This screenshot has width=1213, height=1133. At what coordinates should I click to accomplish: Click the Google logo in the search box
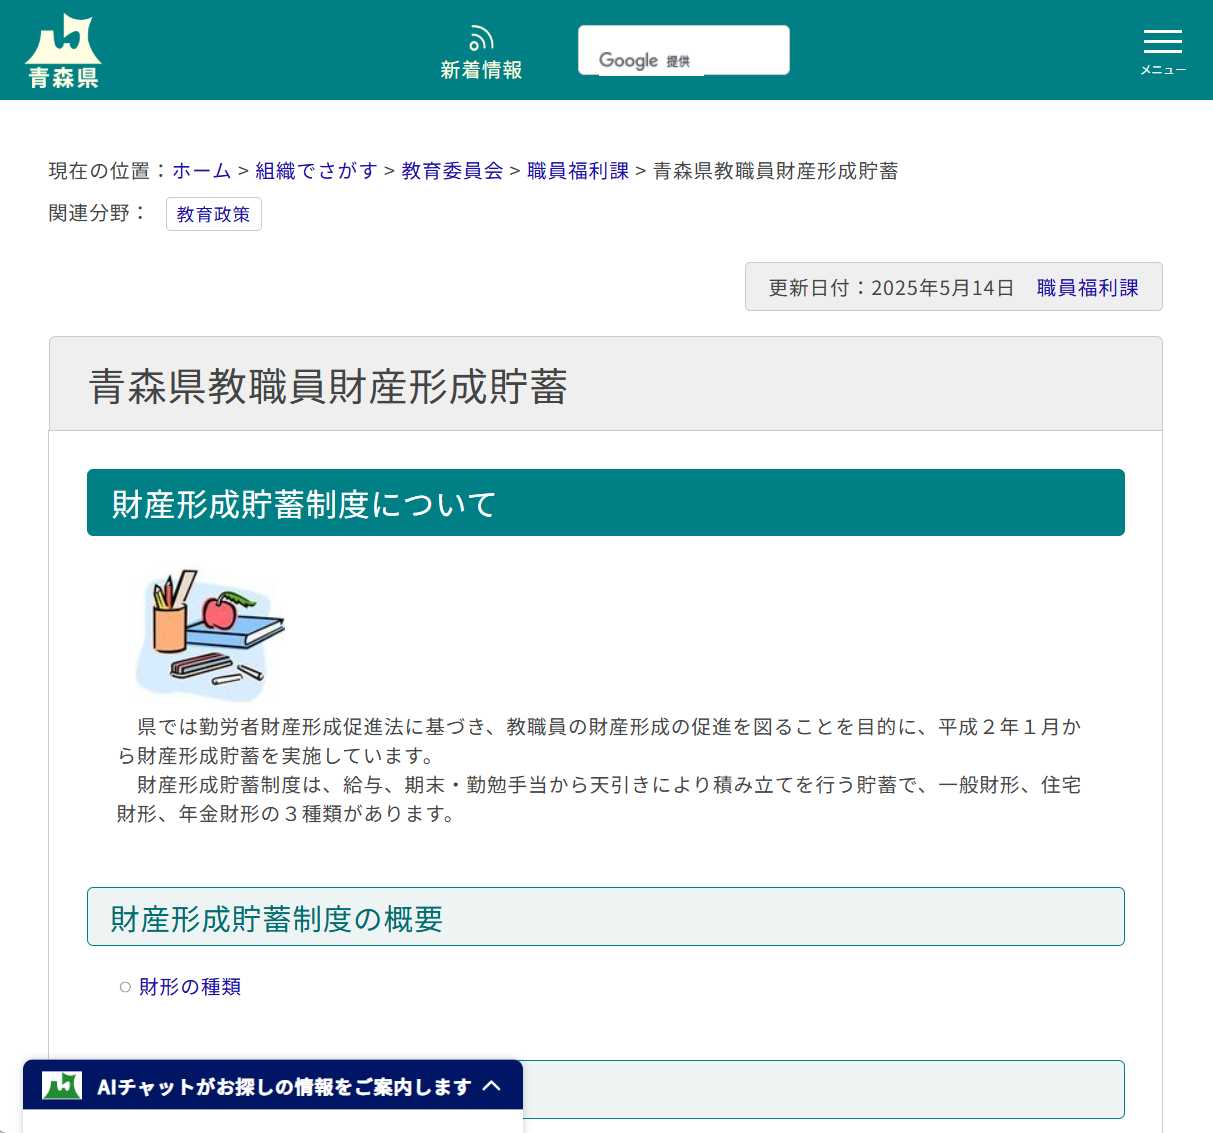tap(629, 60)
